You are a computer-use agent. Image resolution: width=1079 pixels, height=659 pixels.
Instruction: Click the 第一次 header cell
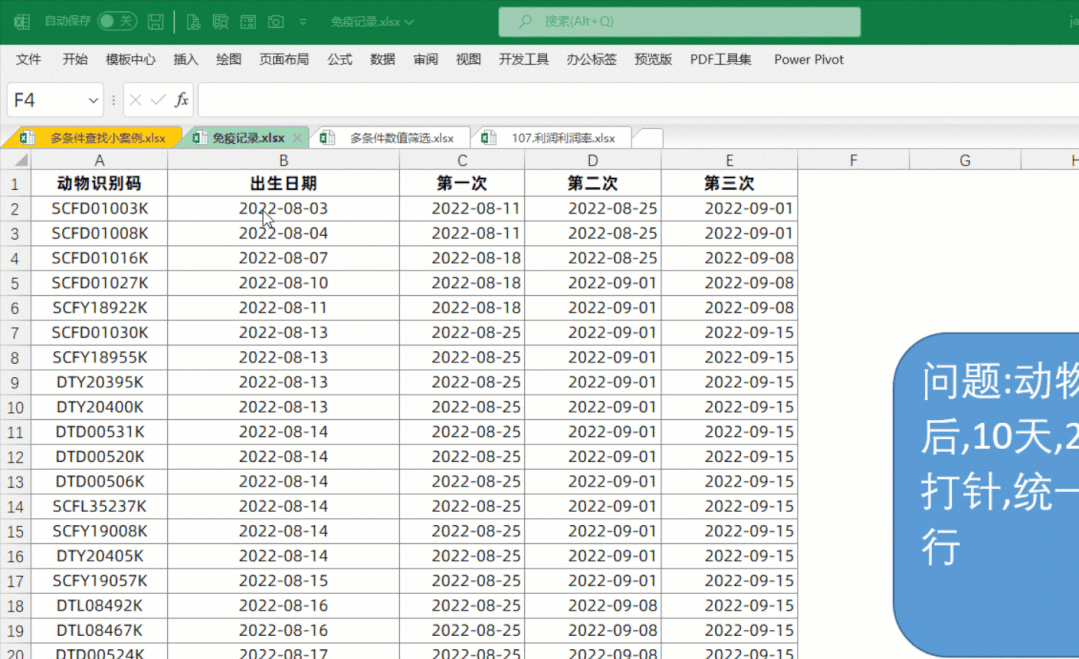tap(462, 183)
